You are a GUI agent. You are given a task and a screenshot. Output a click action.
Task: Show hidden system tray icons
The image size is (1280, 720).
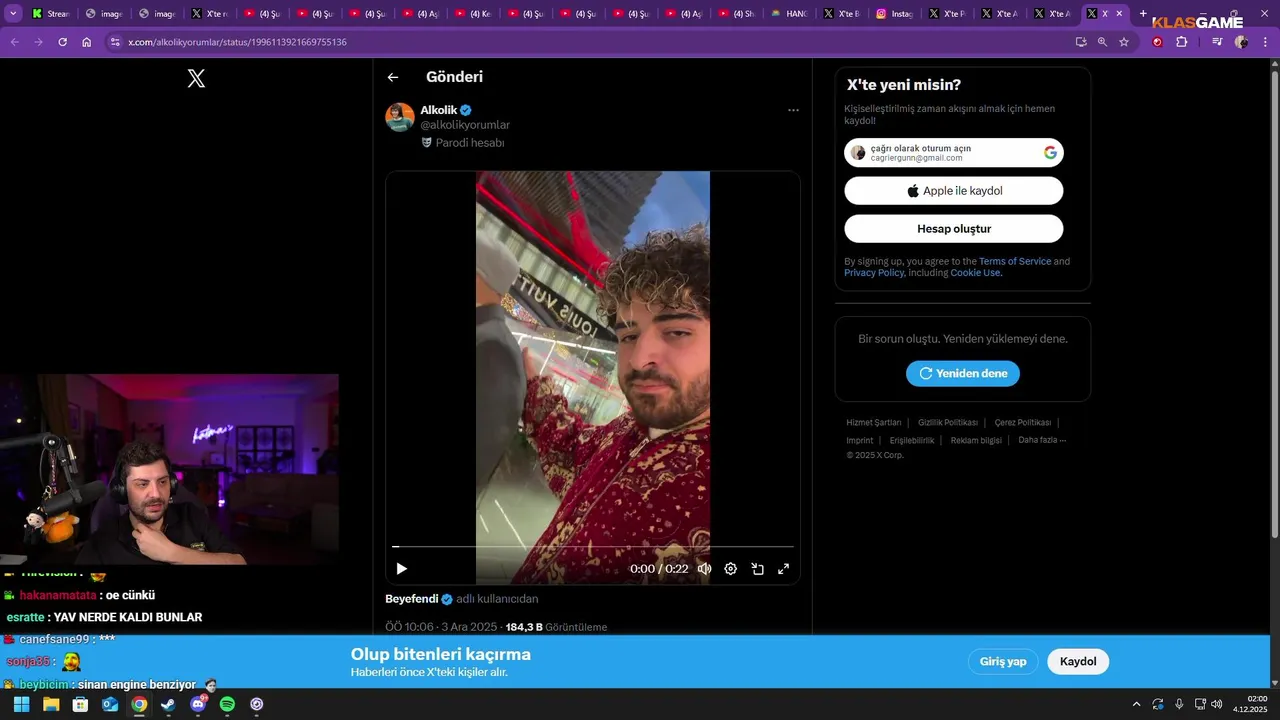coord(1136,704)
